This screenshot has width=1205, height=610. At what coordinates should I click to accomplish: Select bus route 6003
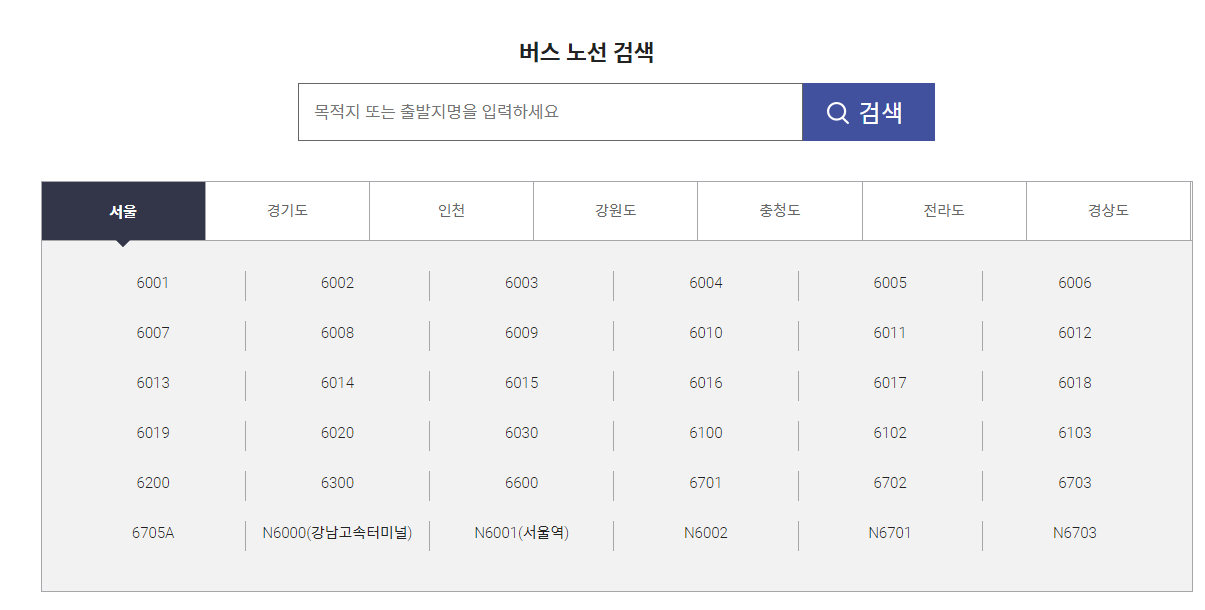tap(521, 283)
